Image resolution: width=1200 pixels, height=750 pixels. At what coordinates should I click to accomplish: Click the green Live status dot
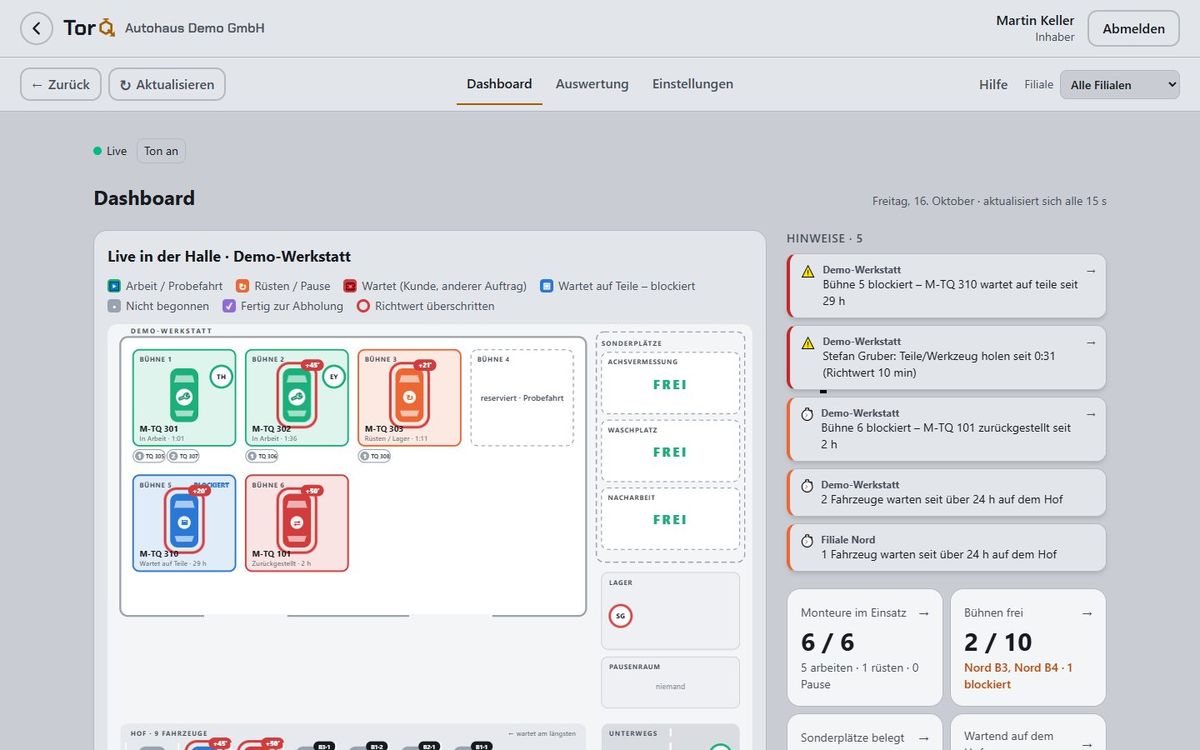[98, 151]
